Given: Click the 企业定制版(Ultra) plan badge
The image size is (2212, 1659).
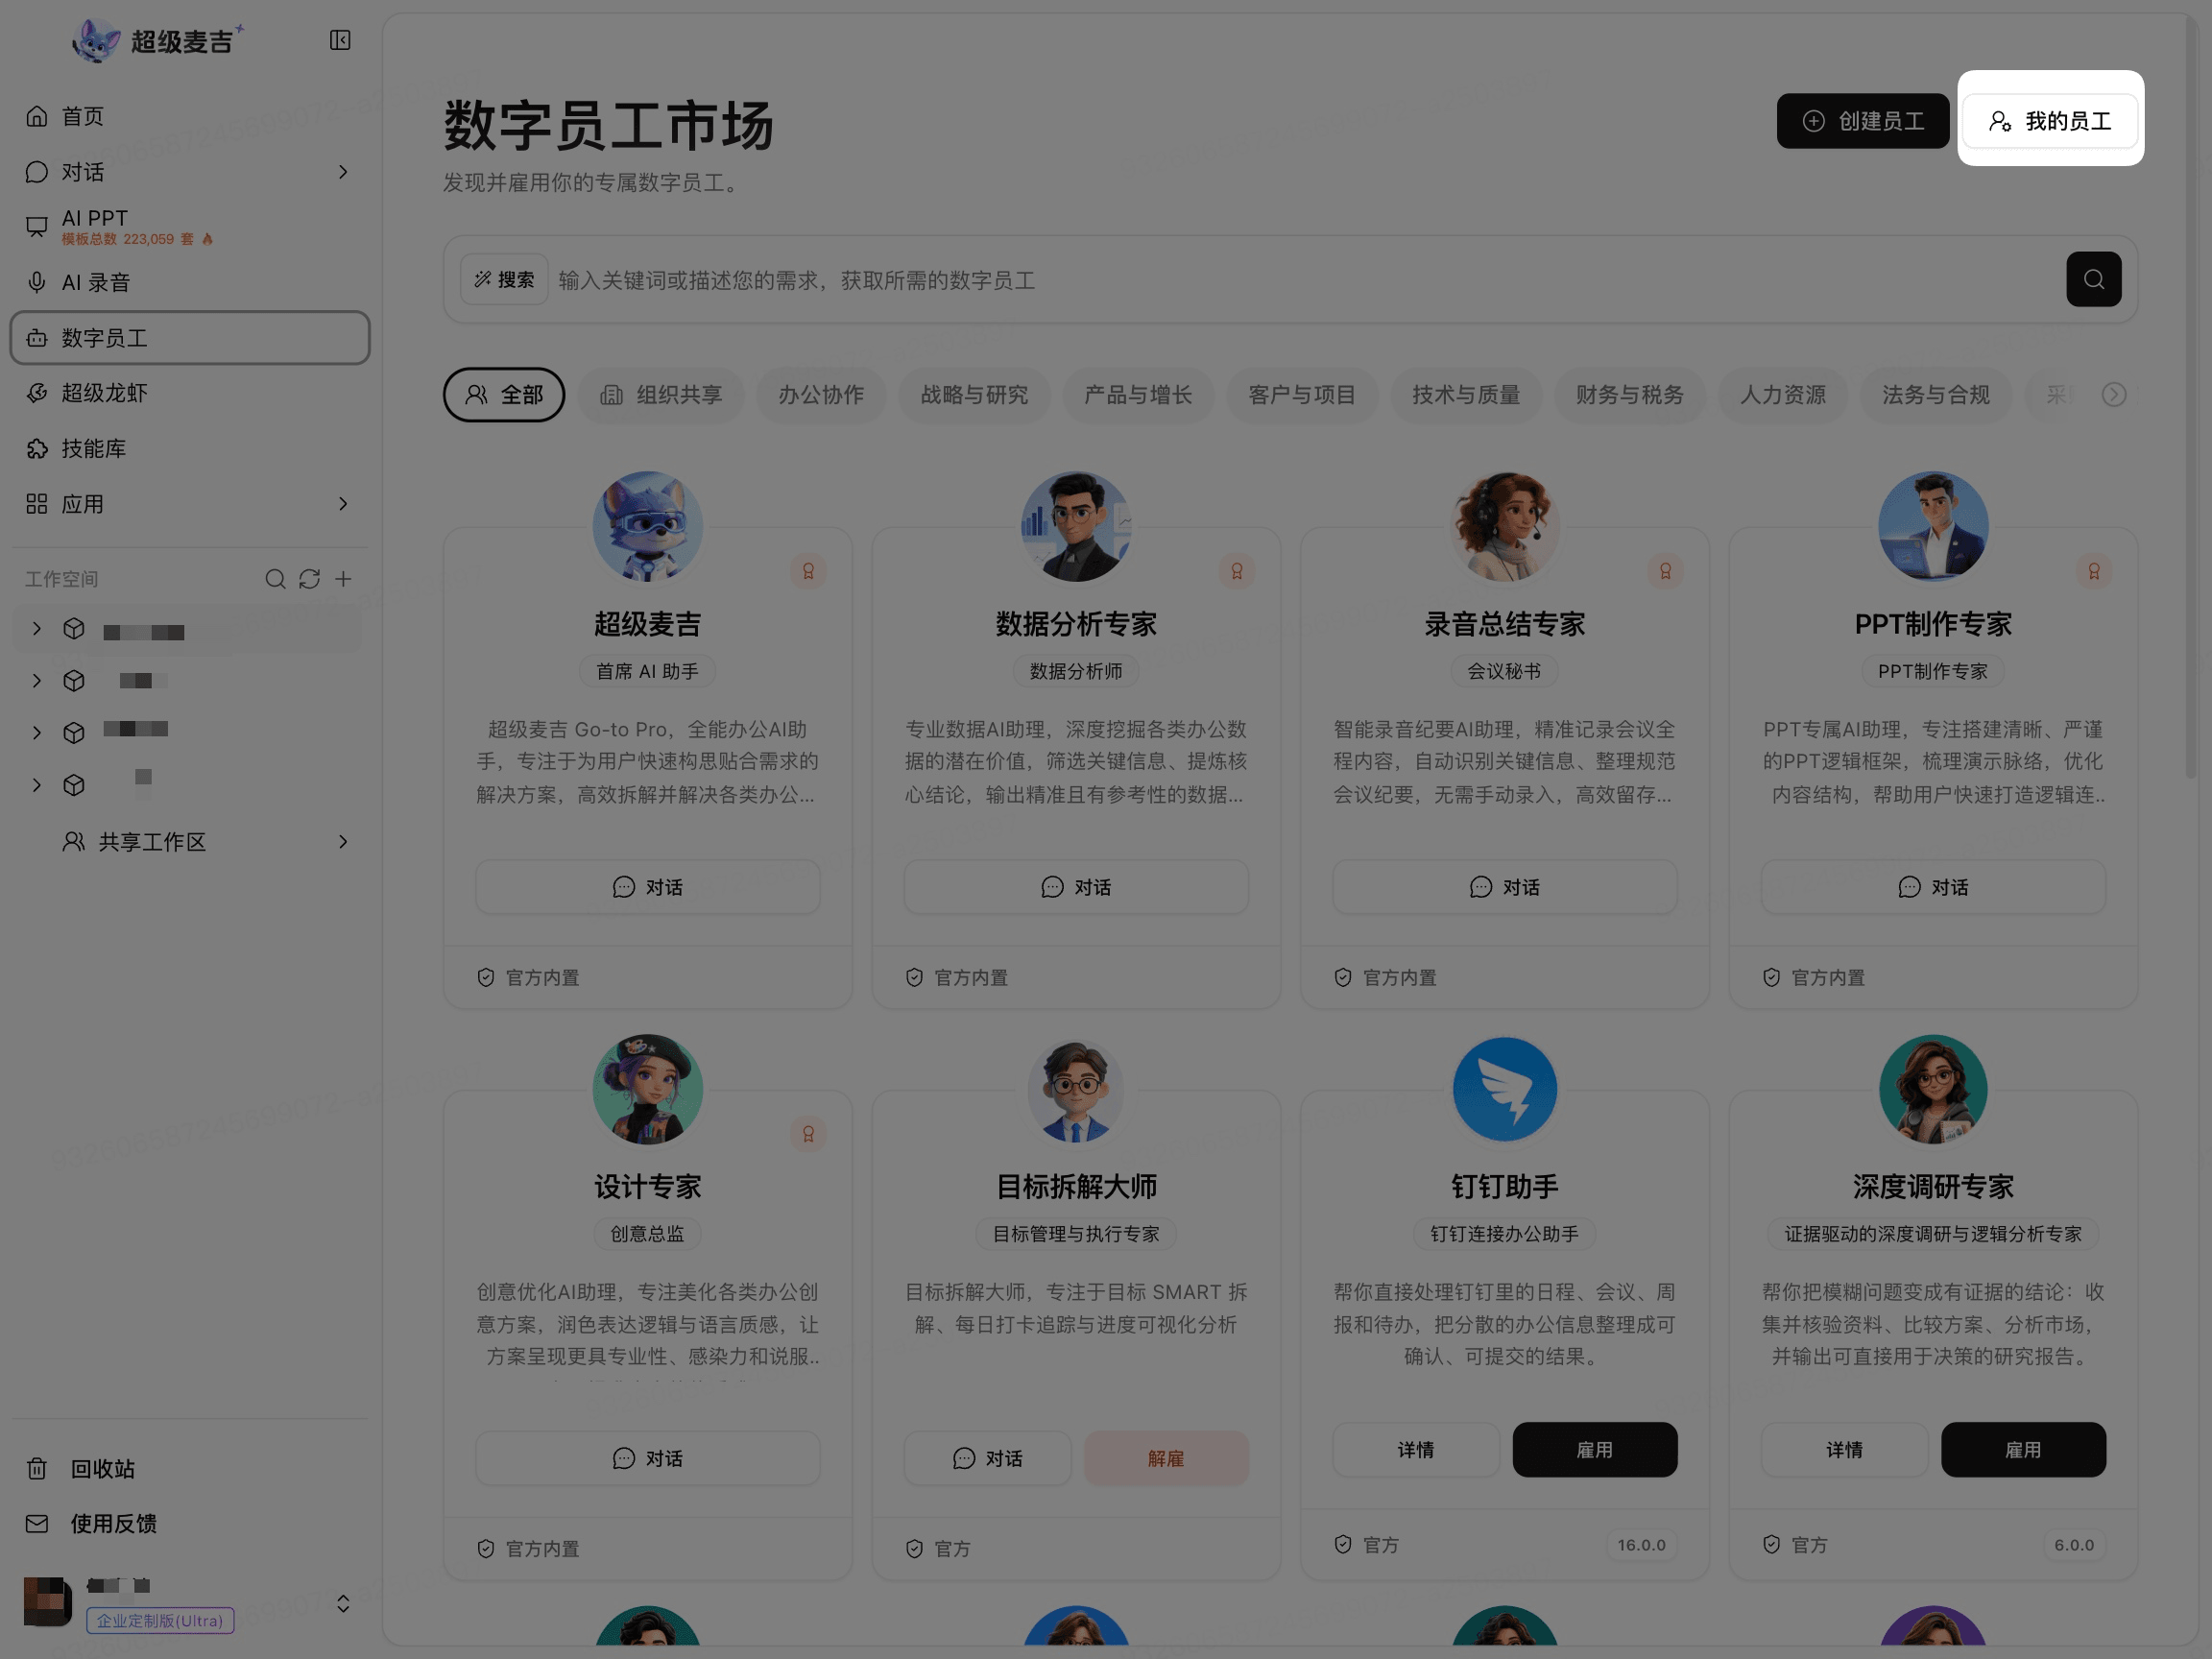Looking at the screenshot, I should (x=160, y=1620).
